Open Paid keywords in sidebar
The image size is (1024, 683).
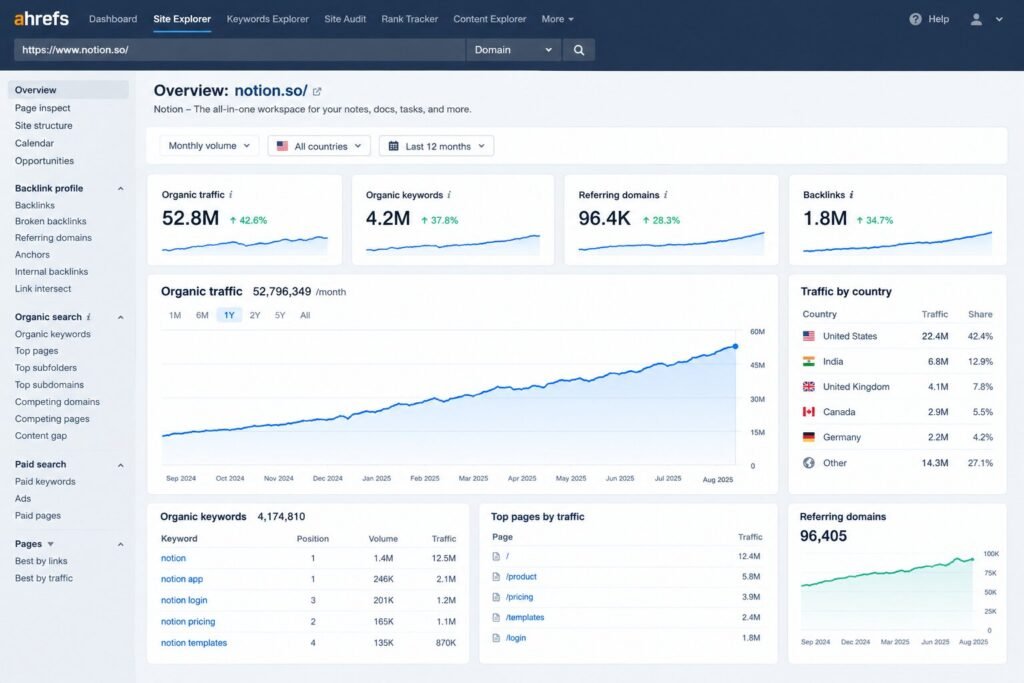tap(45, 481)
